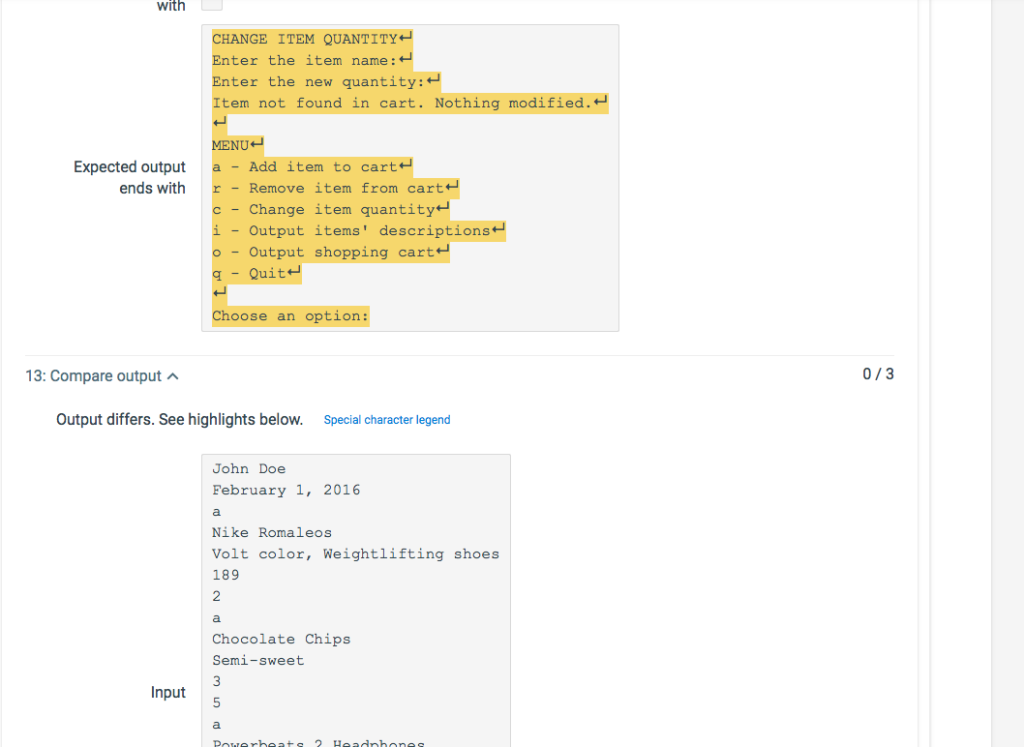Click 'Enter the item name:' line
Image resolution: width=1024 pixels, height=747 pixels.
pos(312,61)
